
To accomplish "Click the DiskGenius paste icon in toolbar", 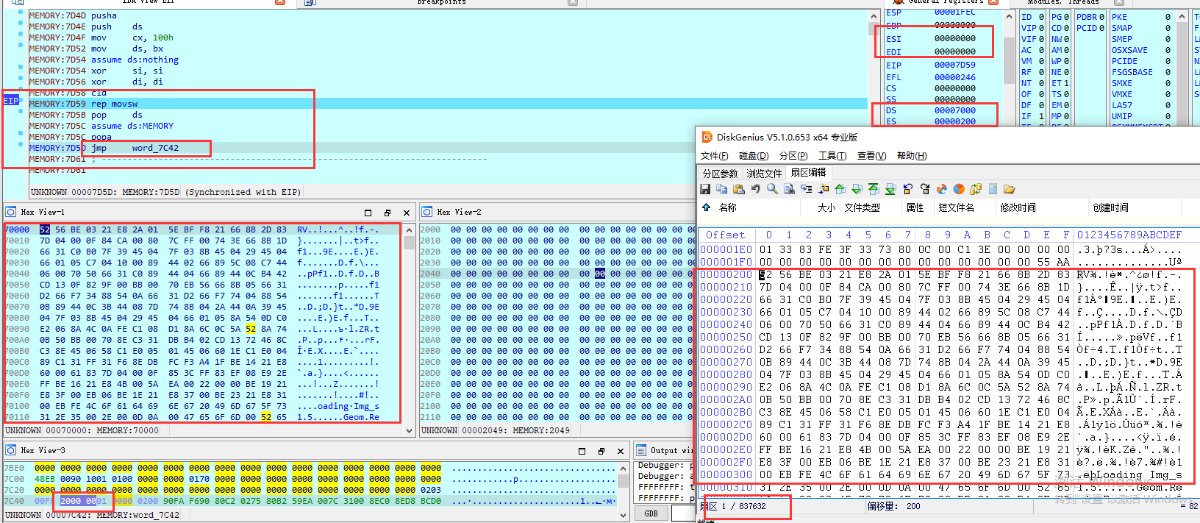I will click(739, 188).
